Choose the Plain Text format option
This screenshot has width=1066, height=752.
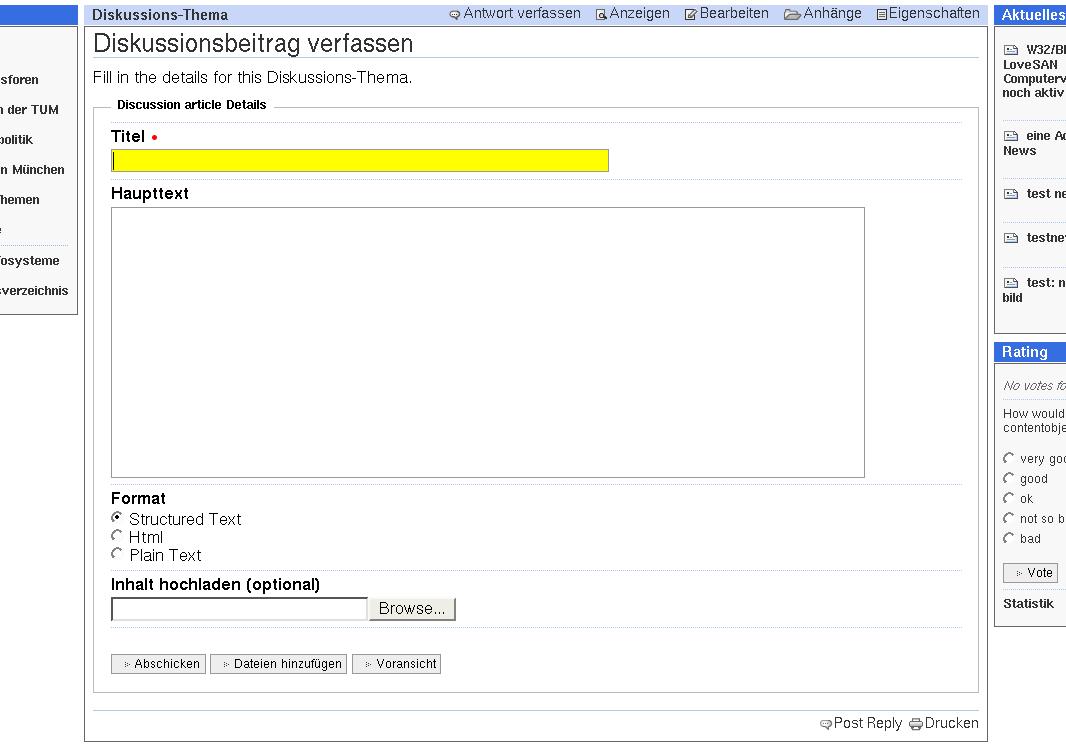(x=117, y=554)
